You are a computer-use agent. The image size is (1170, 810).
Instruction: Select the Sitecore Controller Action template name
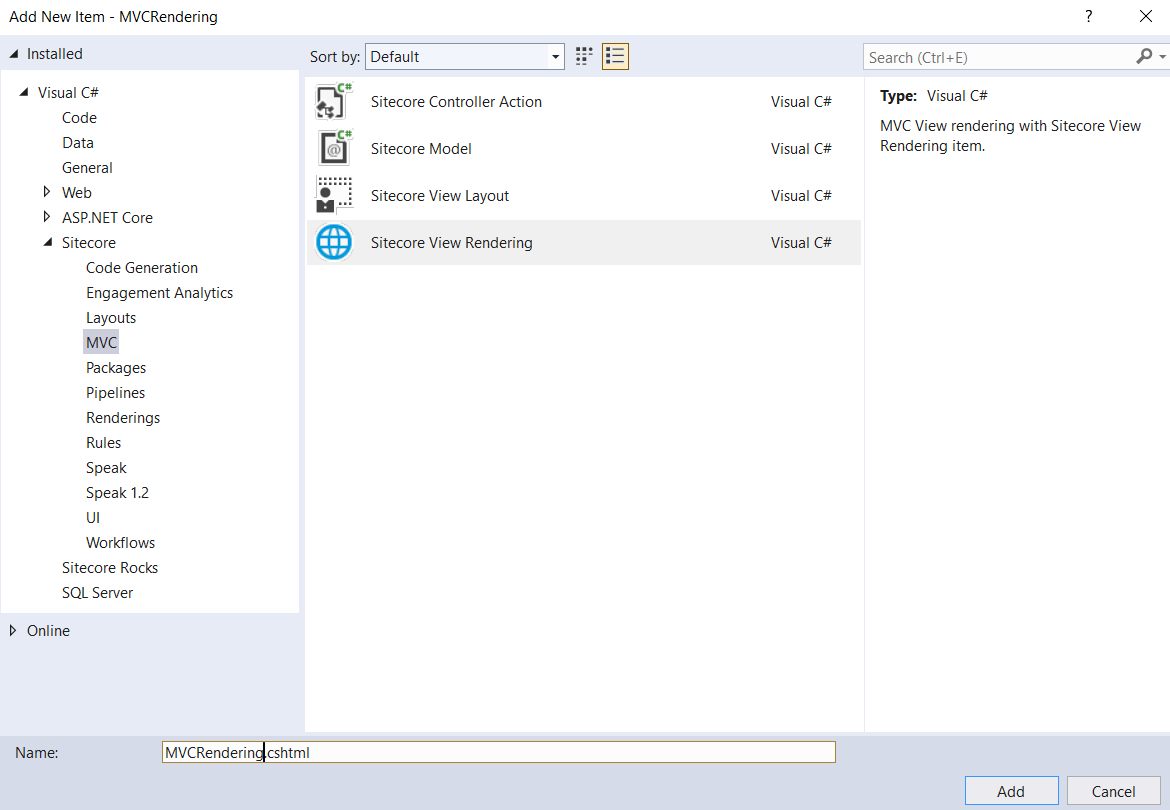(x=456, y=101)
